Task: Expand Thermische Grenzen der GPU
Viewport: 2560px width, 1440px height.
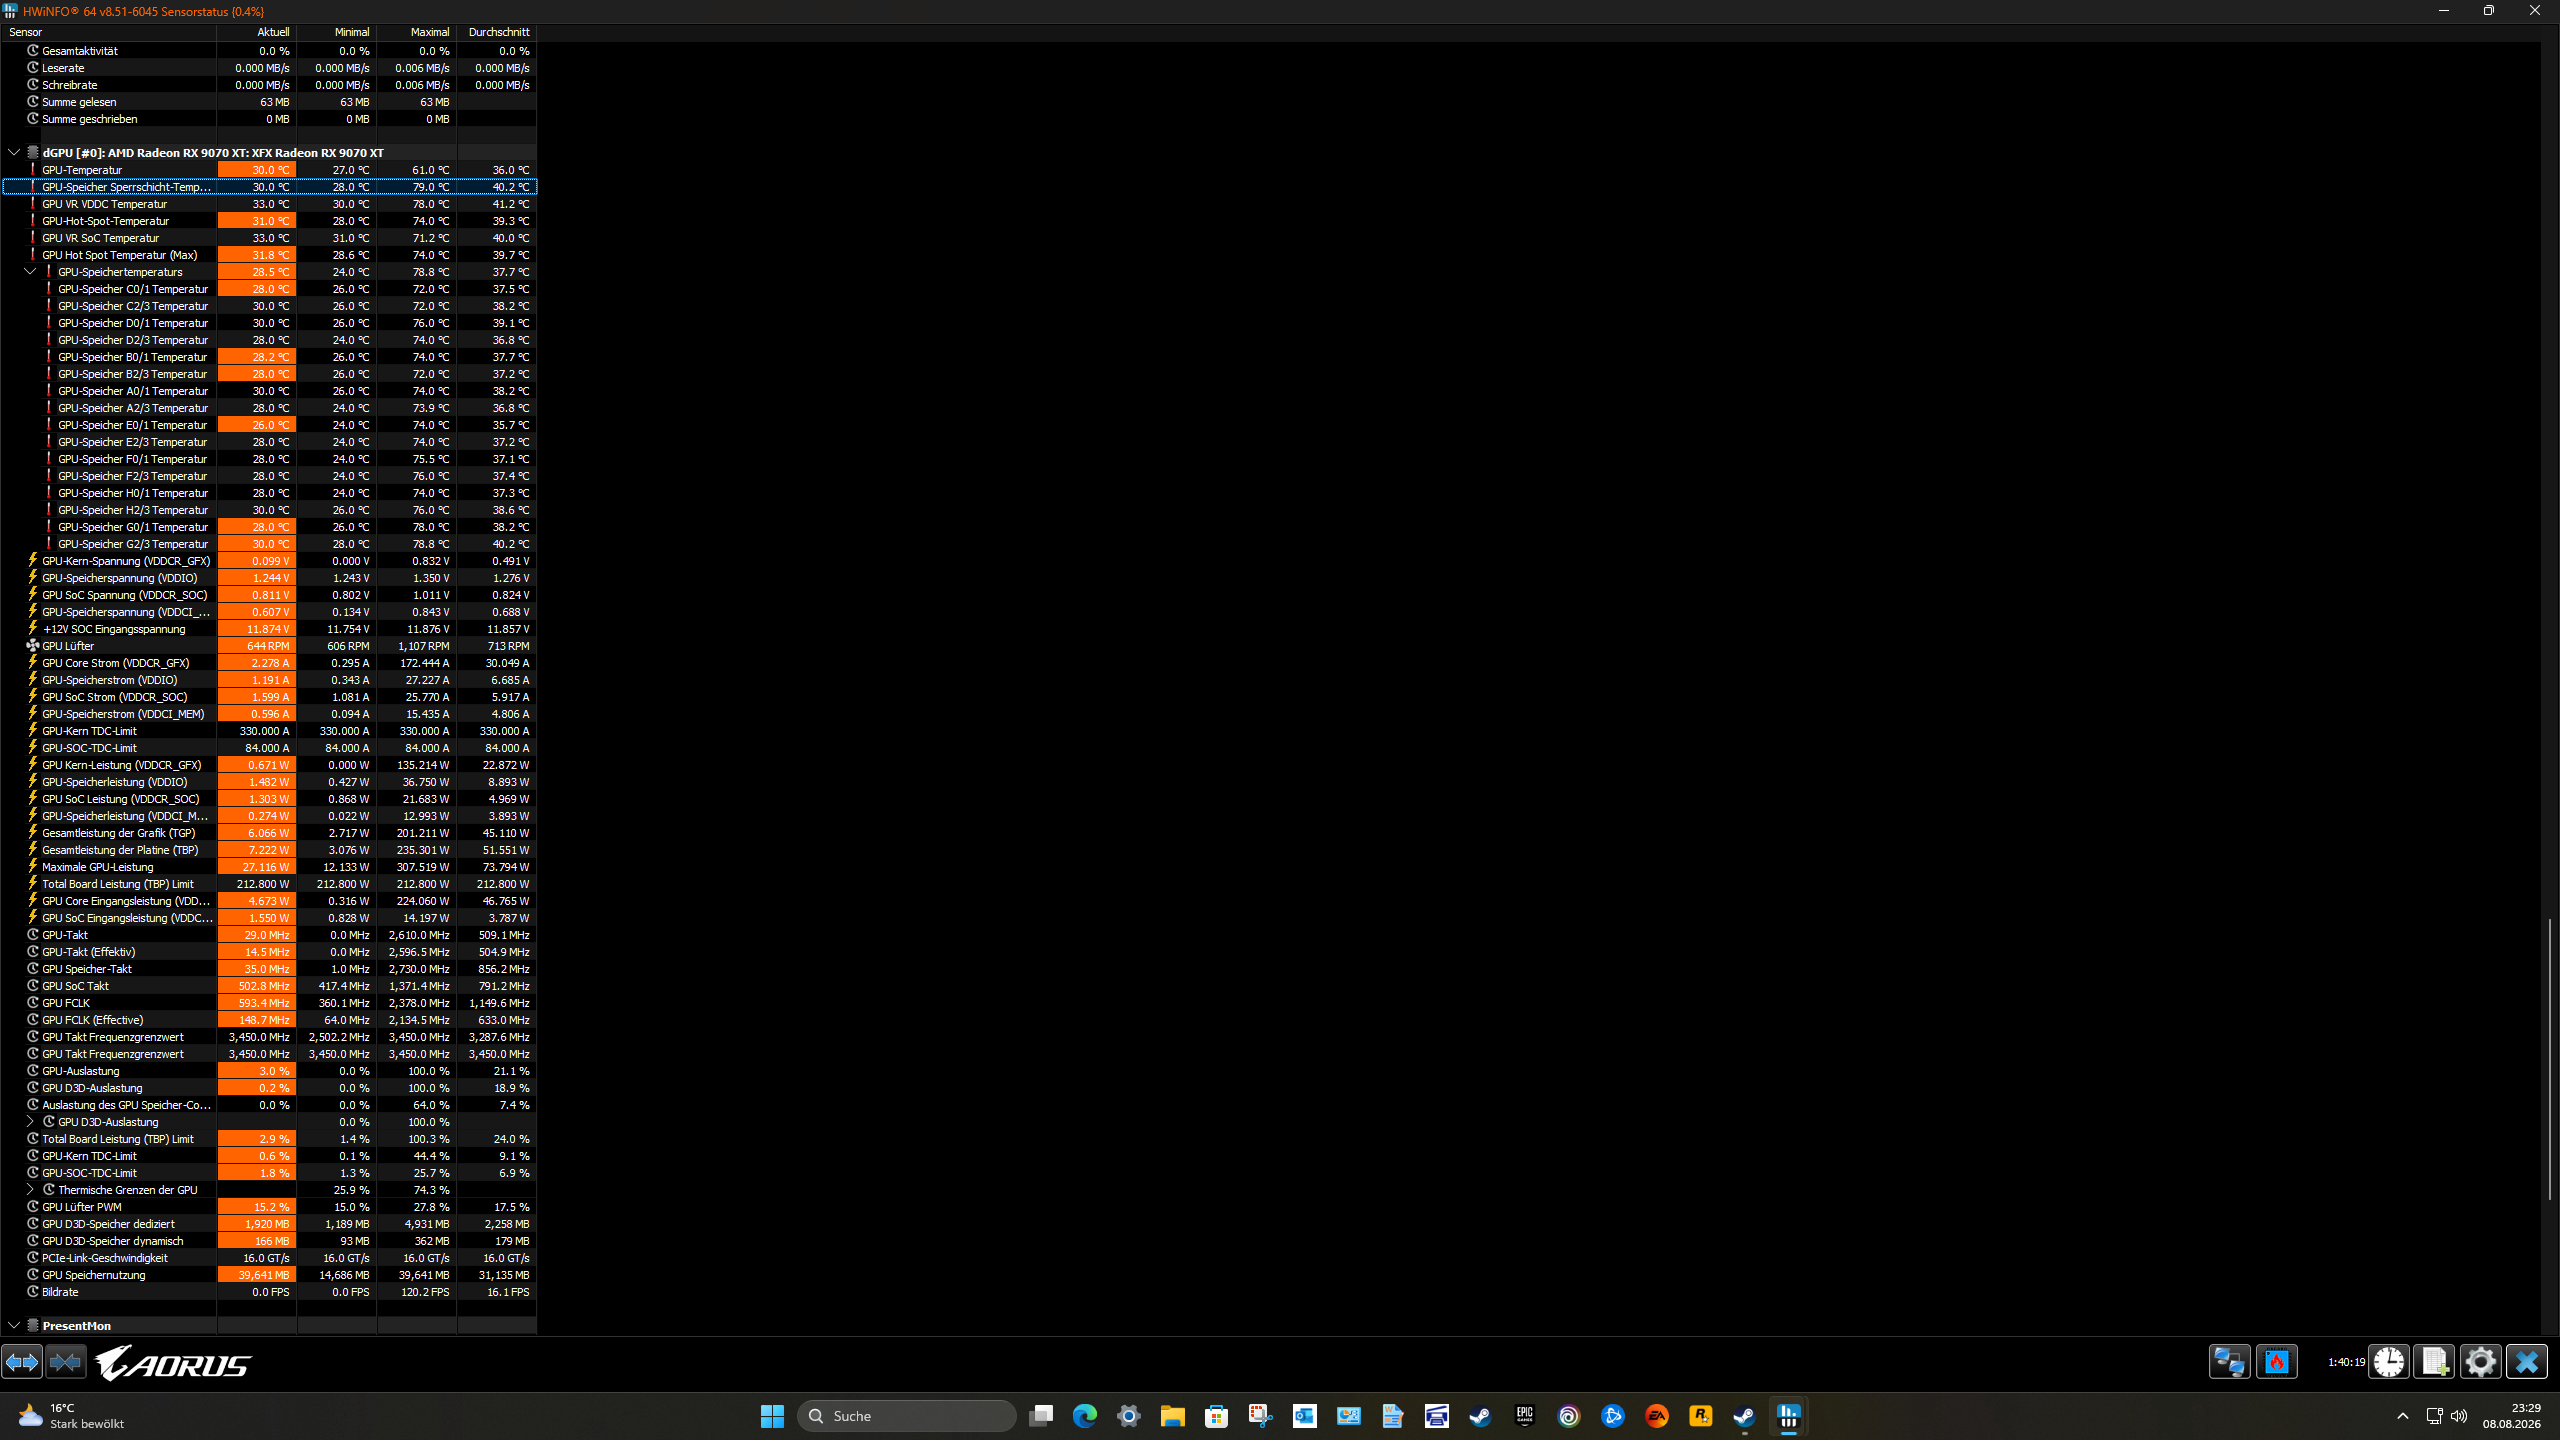Action: pos(30,1190)
